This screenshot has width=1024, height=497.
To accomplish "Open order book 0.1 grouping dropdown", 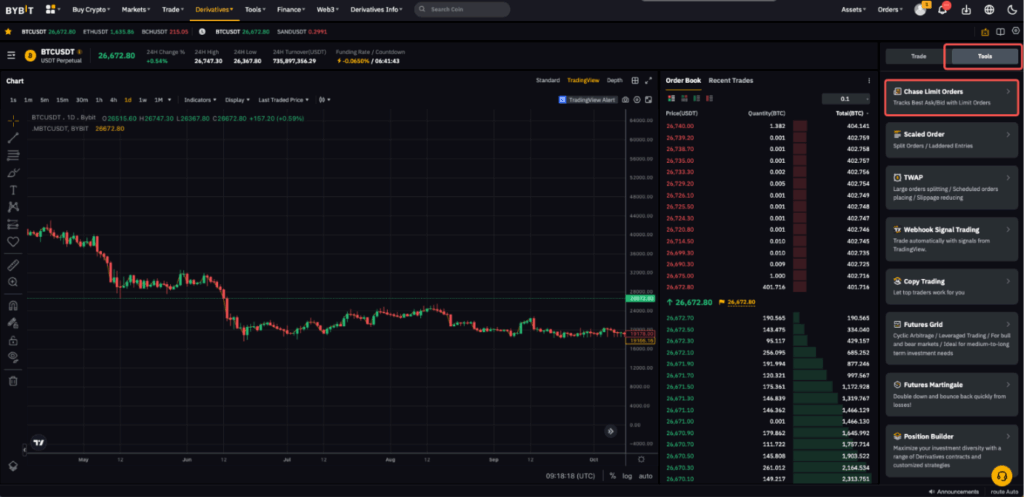I will click(846, 99).
